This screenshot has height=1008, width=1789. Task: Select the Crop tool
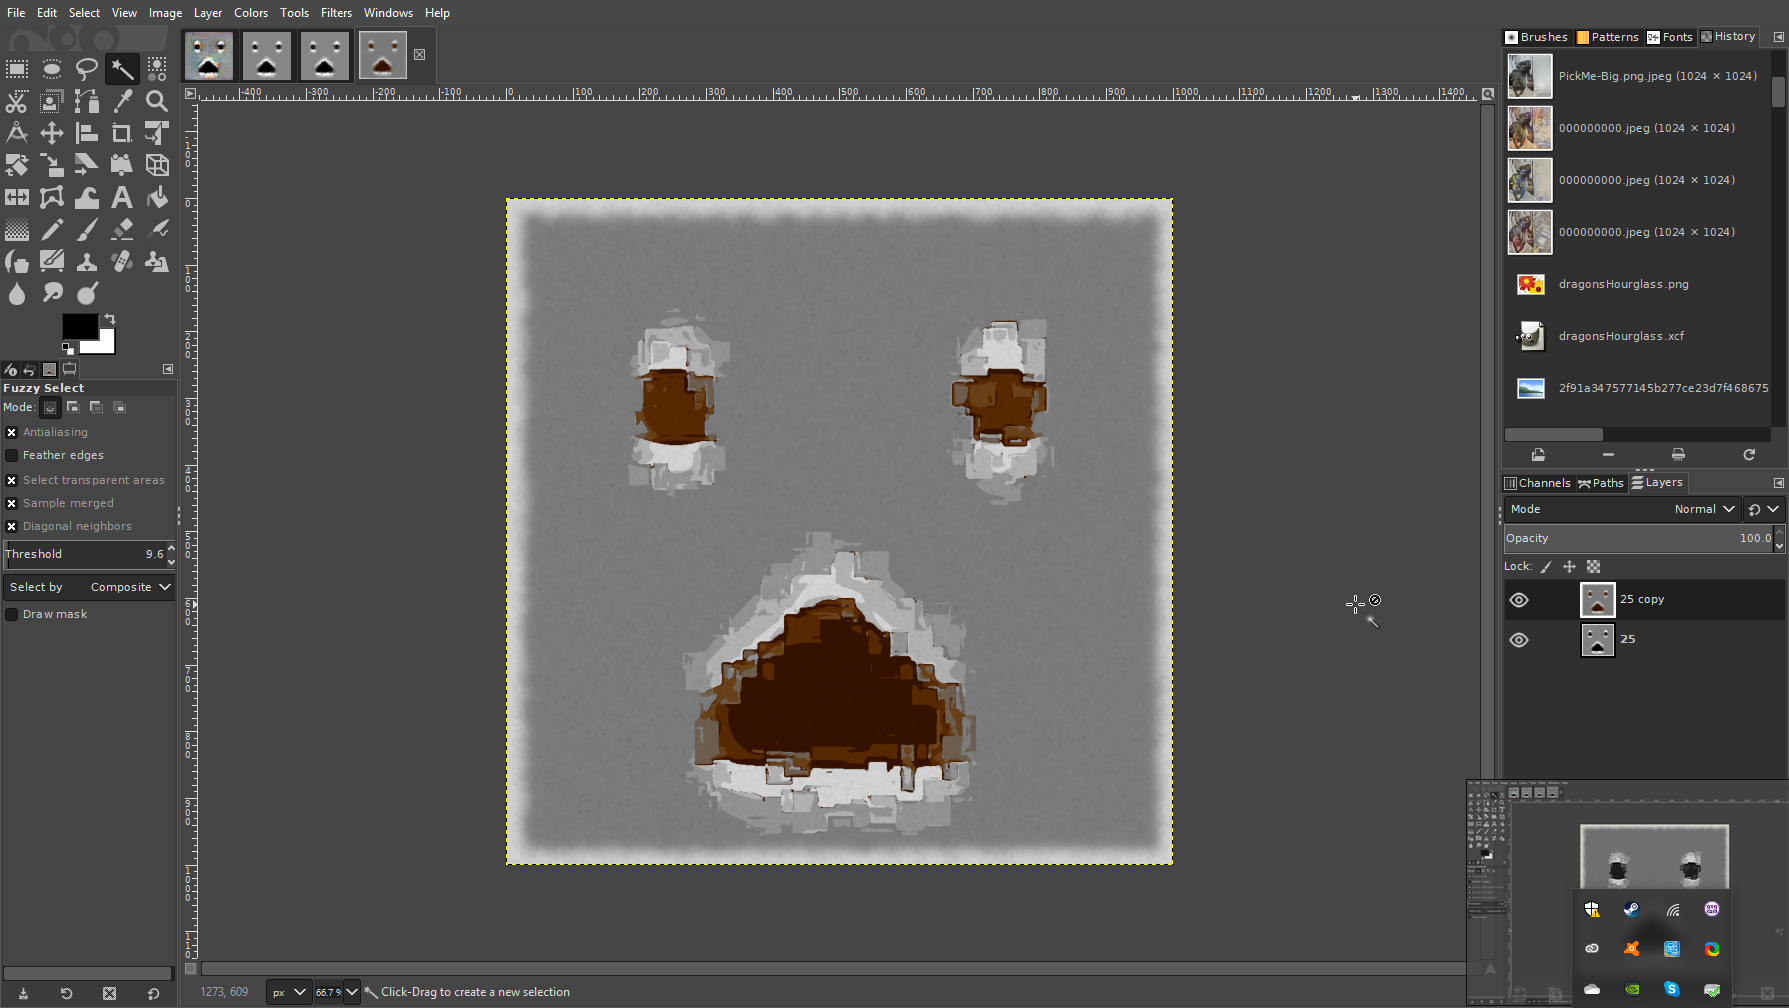pos(122,133)
